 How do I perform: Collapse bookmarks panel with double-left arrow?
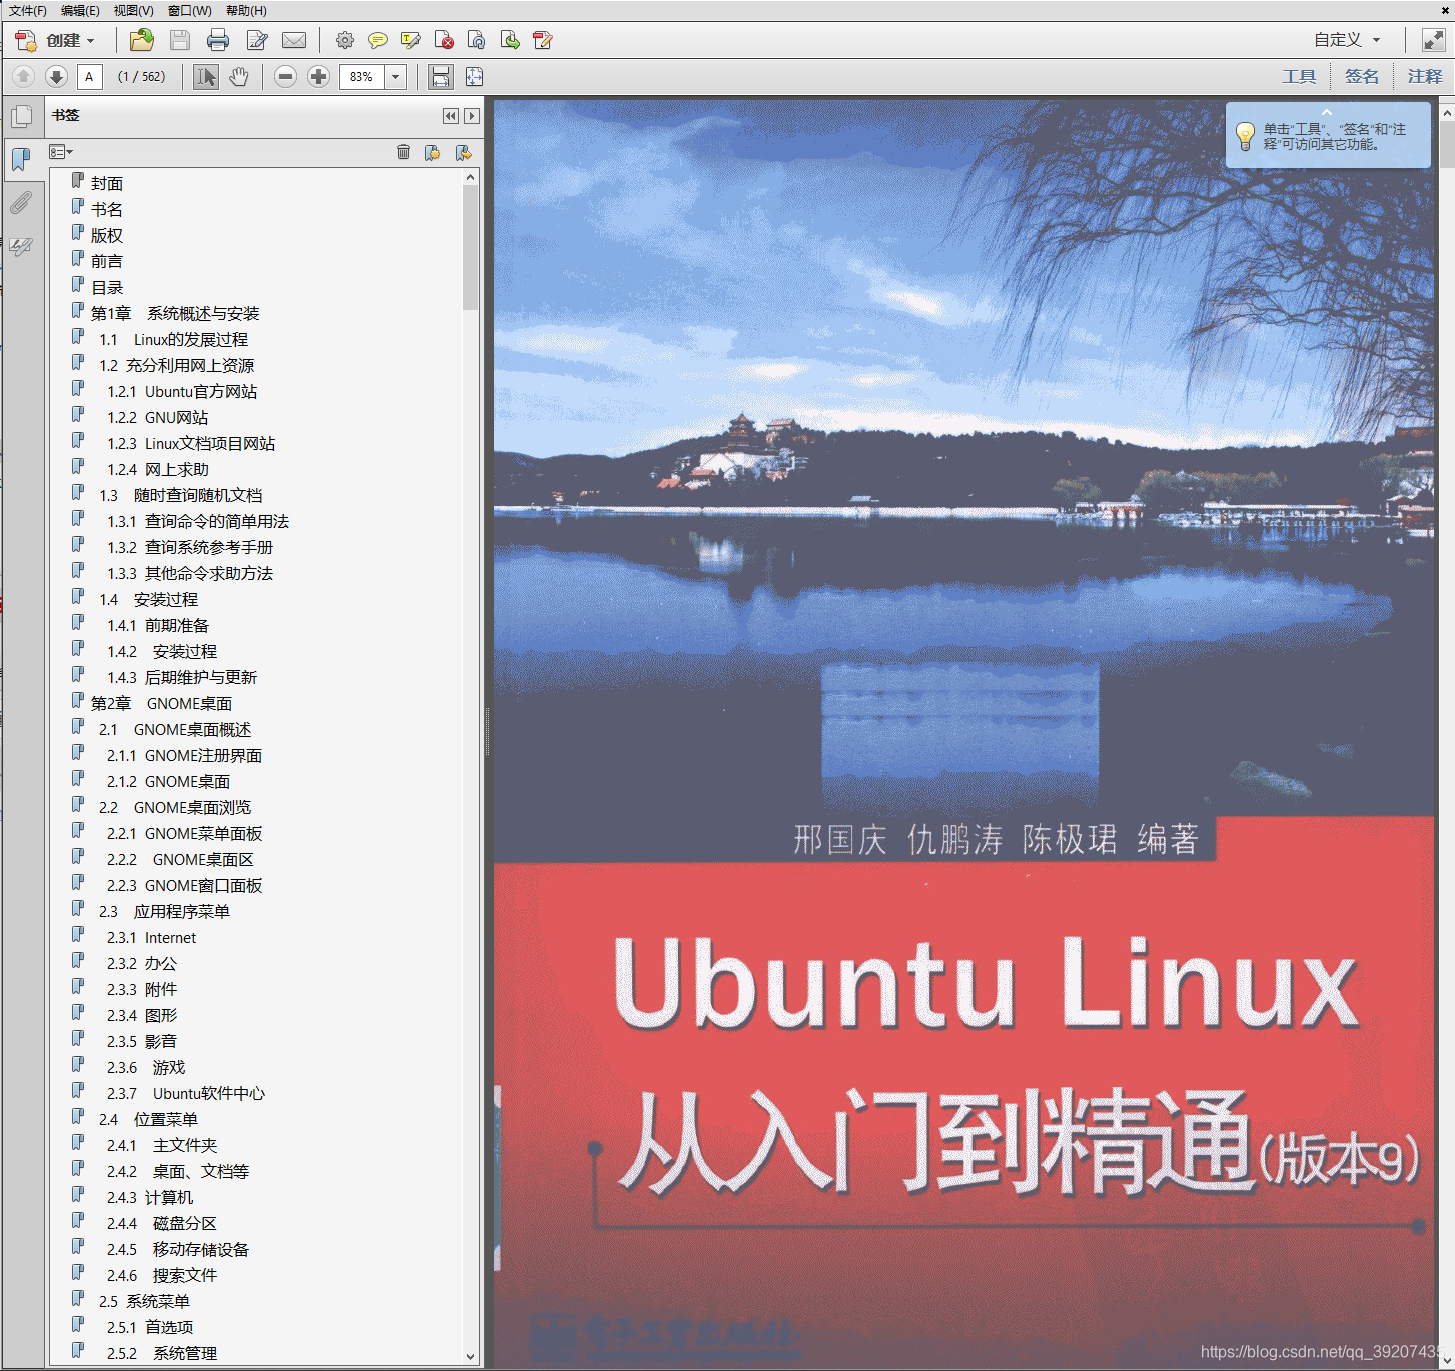pos(451,116)
